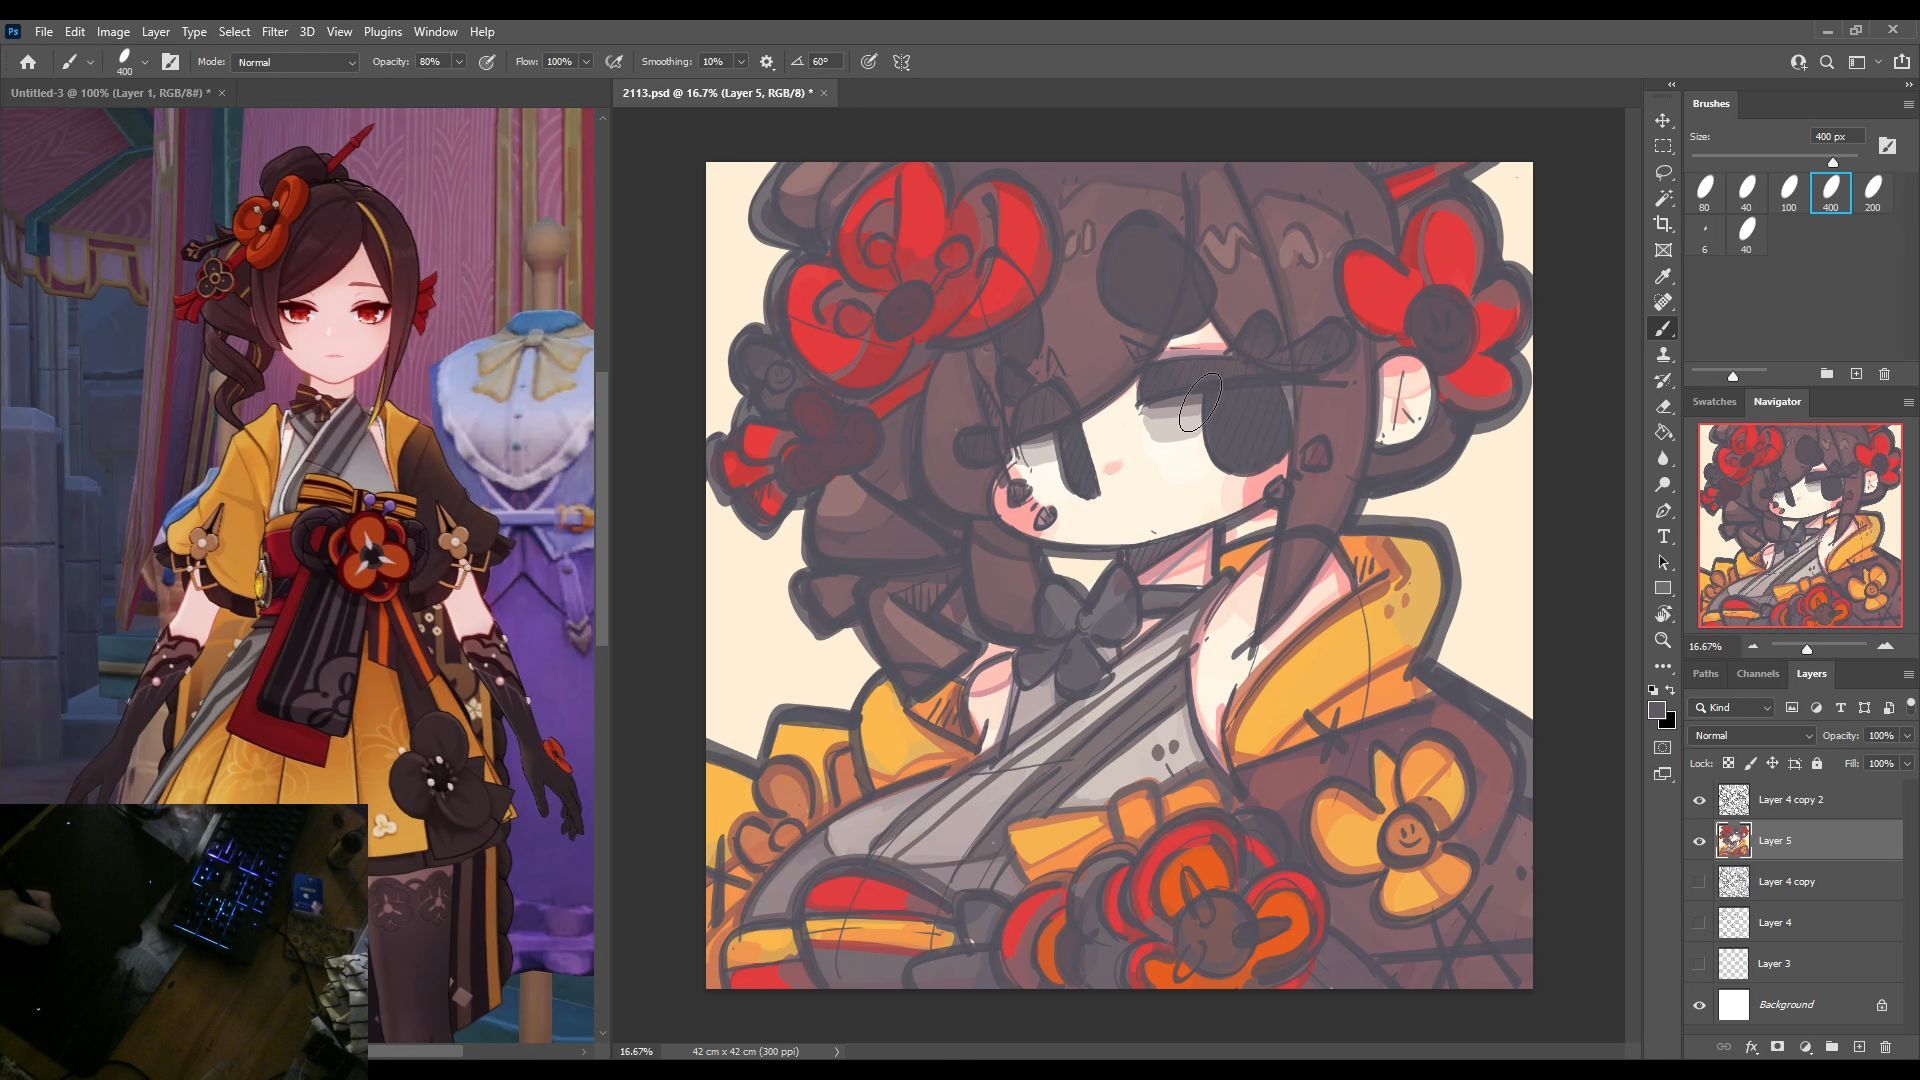Select the Paint Bucket tool
The image size is (1920, 1080).
[1663, 432]
